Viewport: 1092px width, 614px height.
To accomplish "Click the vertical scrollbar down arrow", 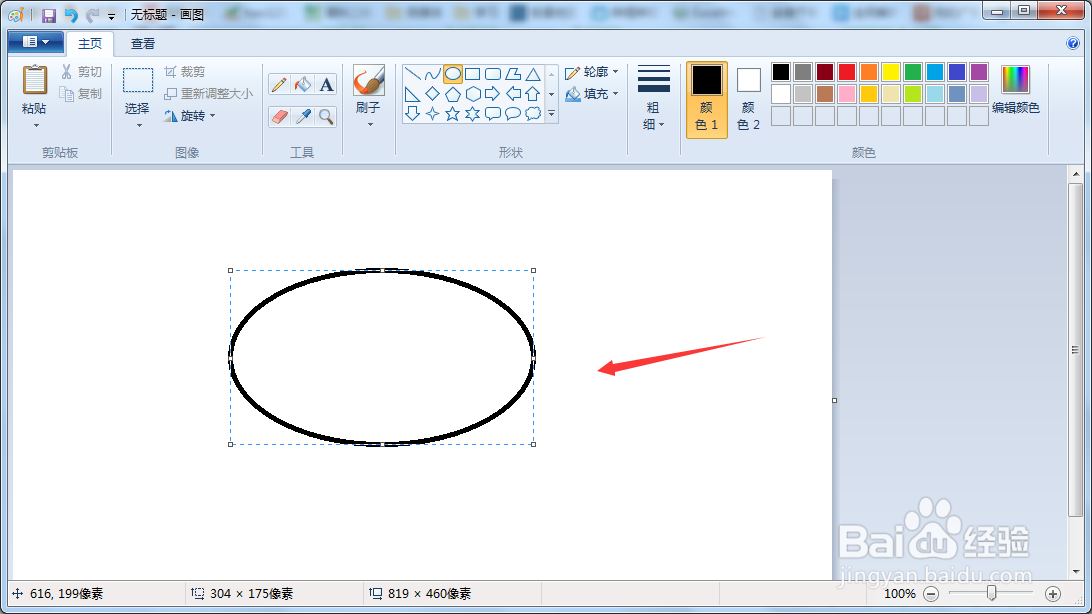I will pos(1076,572).
